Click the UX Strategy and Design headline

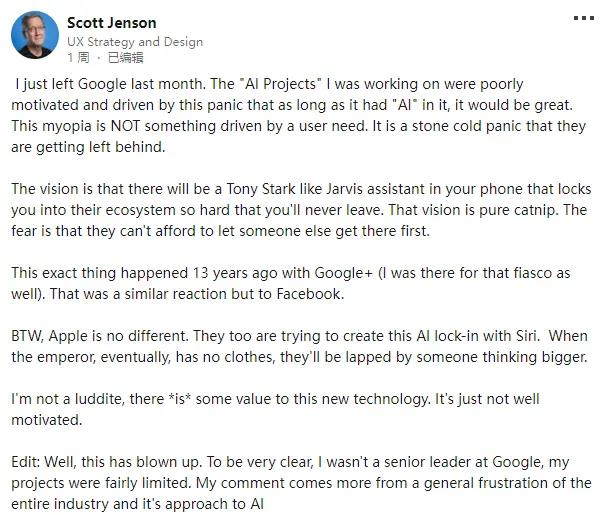[x=135, y=41]
